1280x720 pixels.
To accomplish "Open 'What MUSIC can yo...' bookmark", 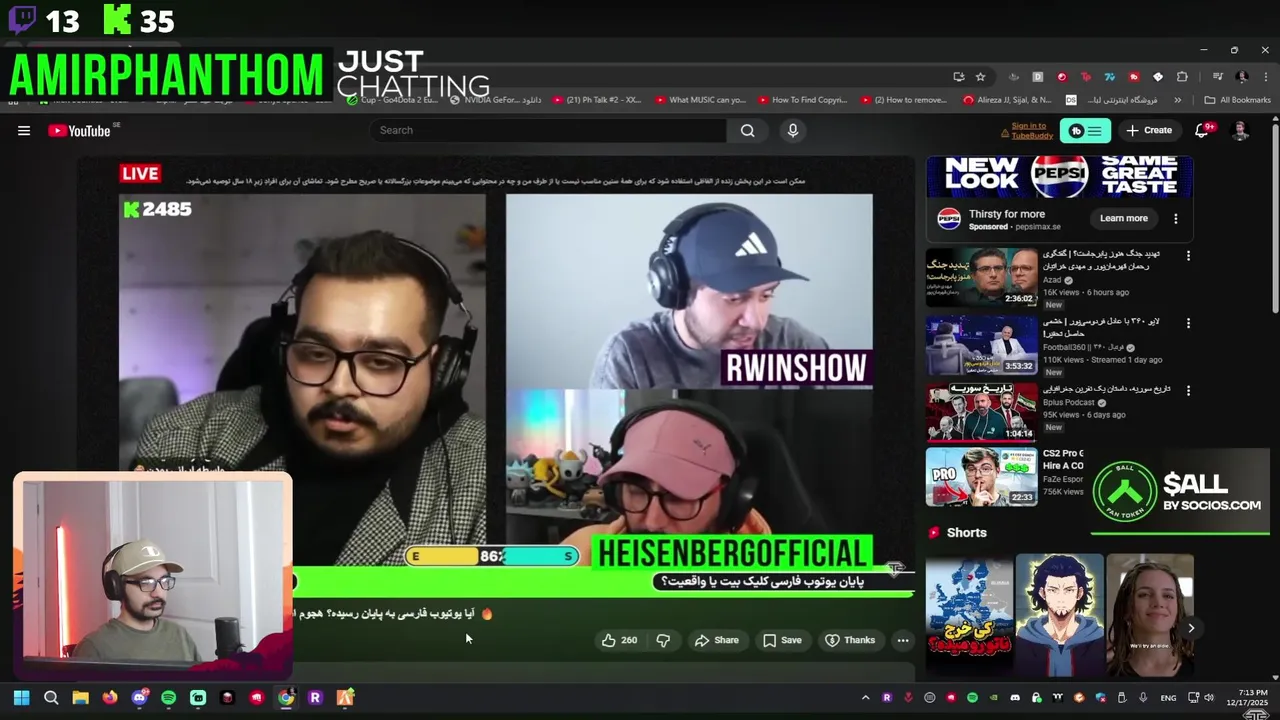I will tap(700, 100).
